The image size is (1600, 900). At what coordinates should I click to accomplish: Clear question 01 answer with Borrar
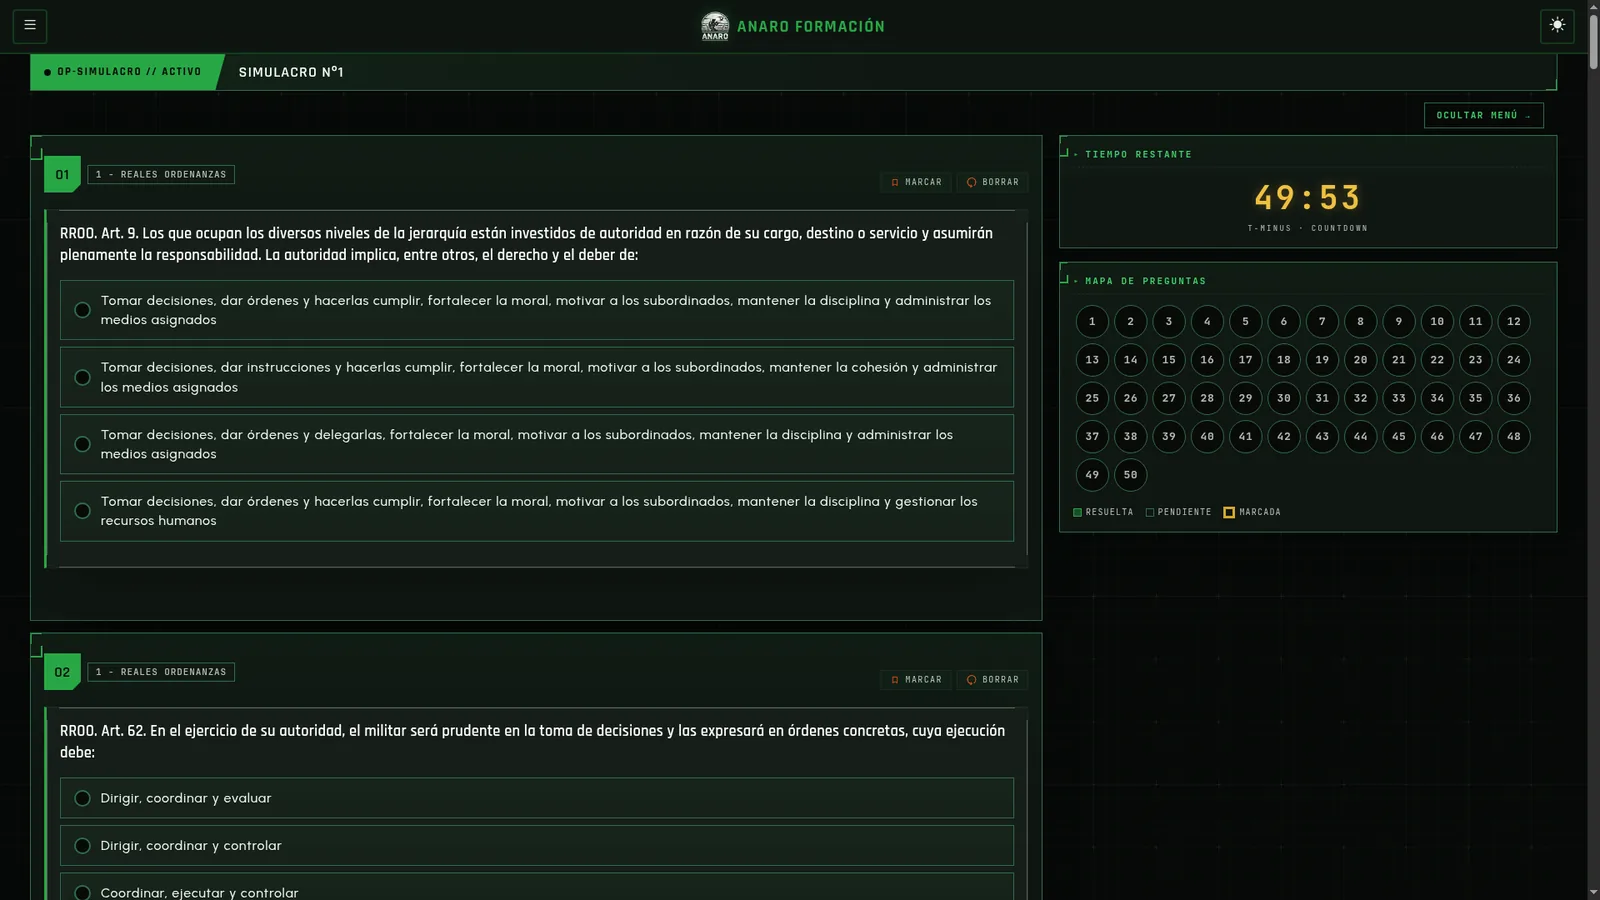(993, 182)
